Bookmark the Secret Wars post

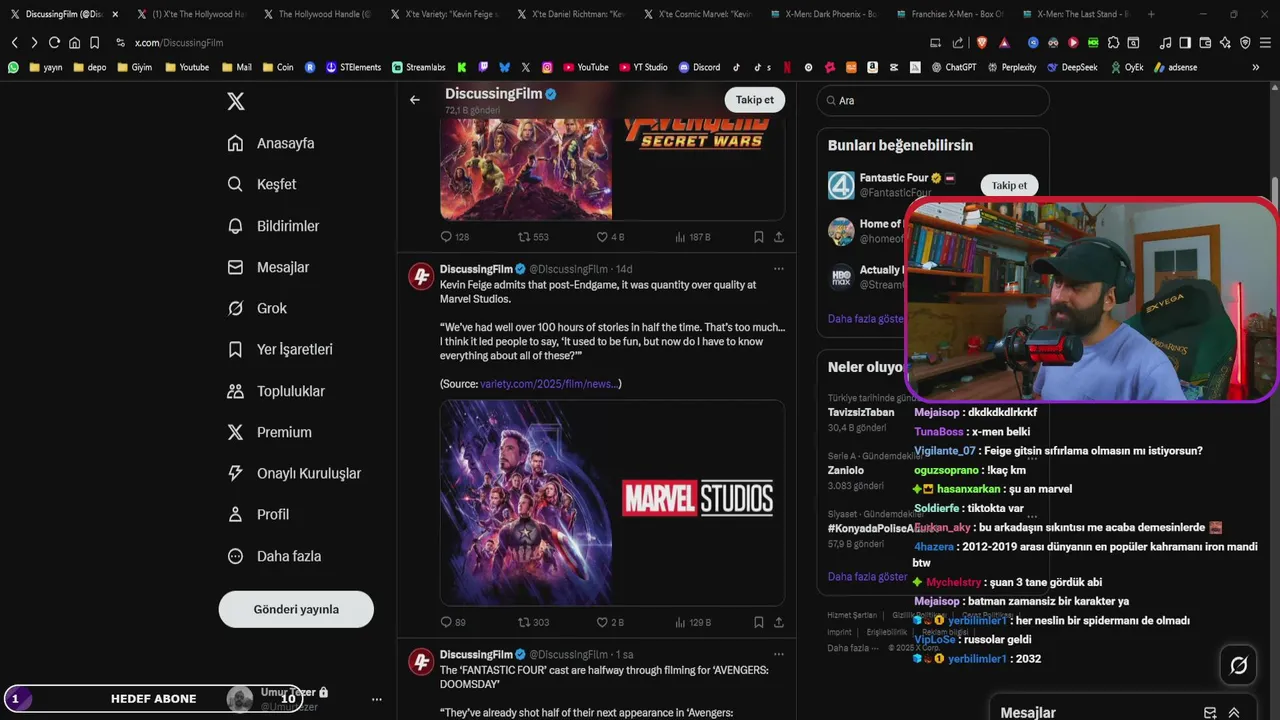[759, 237]
